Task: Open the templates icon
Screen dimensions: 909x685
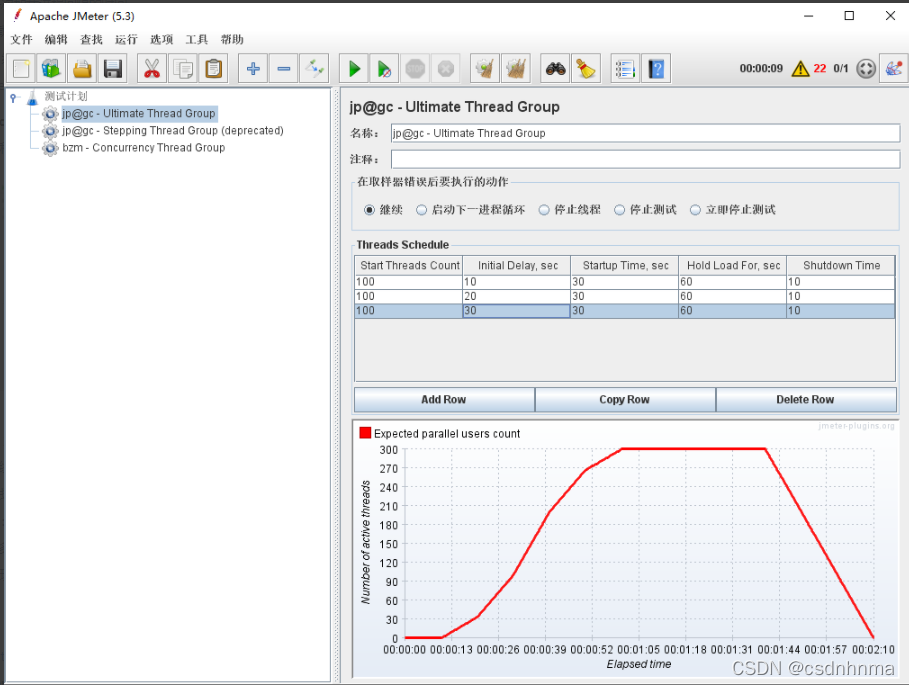Action: click(51, 69)
